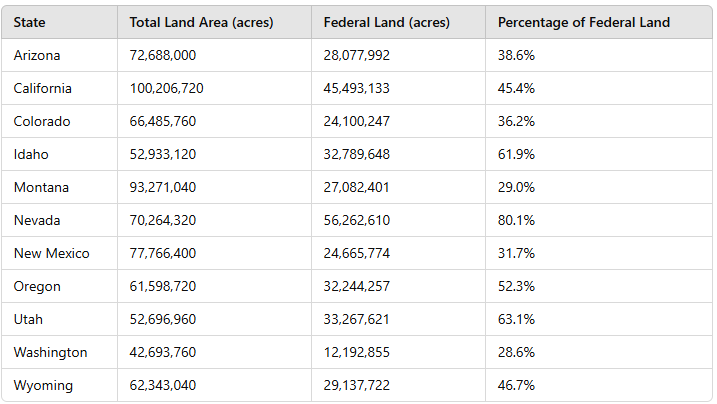Select California's total land area 100,206,720
The height and width of the screenshot is (404, 717).
[166, 88]
